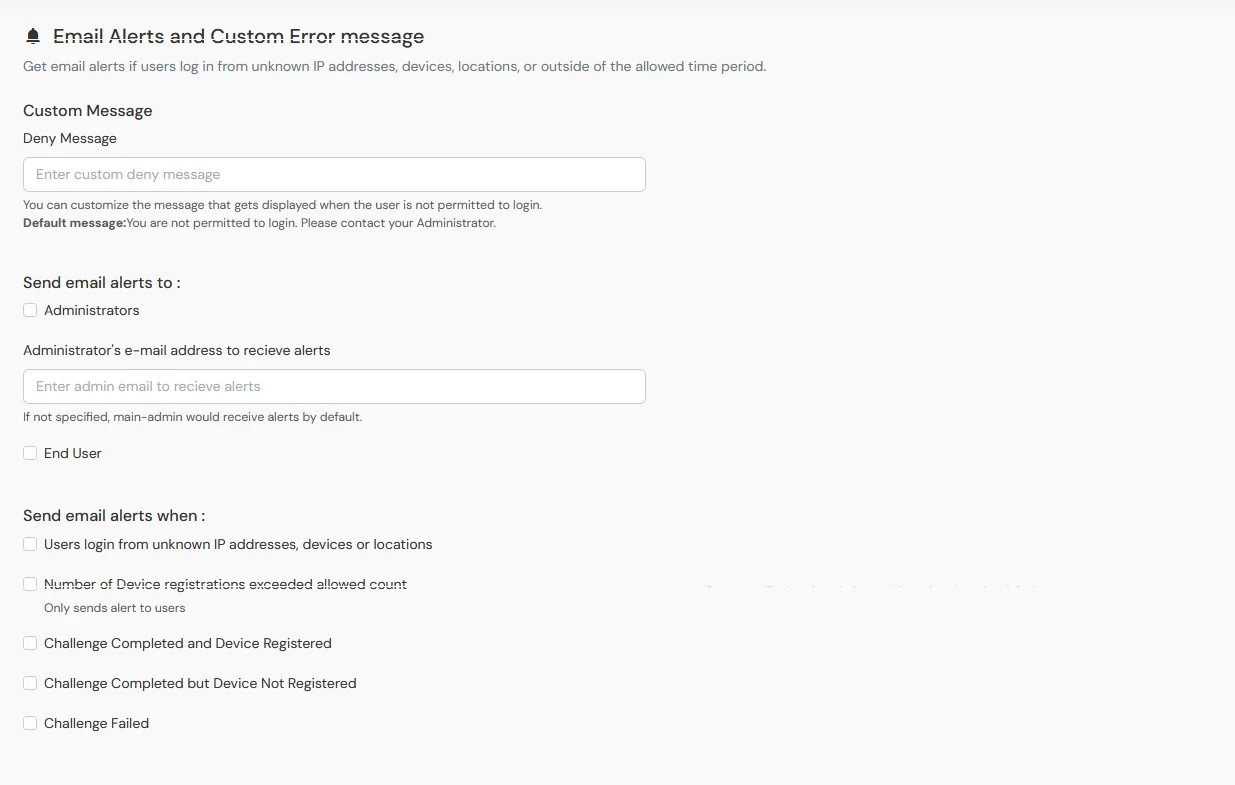Enable Challenge Completed and Device Registered alerts
The height and width of the screenshot is (785, 1235).
pyautogui.click(x=30, y=643)
